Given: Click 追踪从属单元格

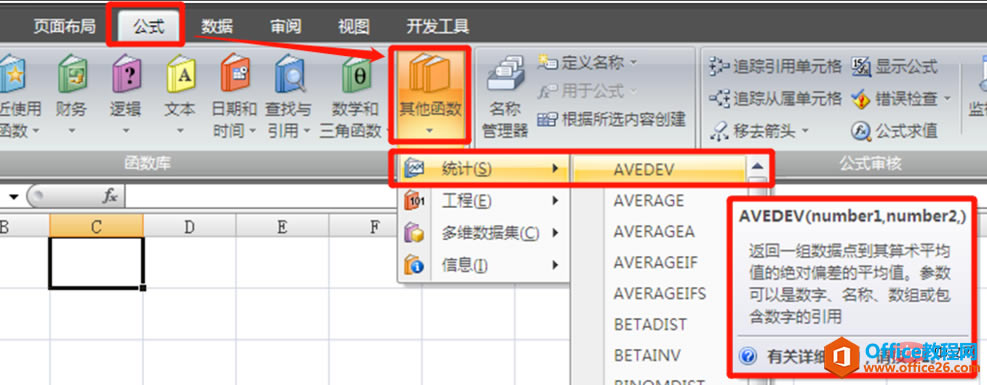Looking at the screenshot, I should [x=775, y=98].
